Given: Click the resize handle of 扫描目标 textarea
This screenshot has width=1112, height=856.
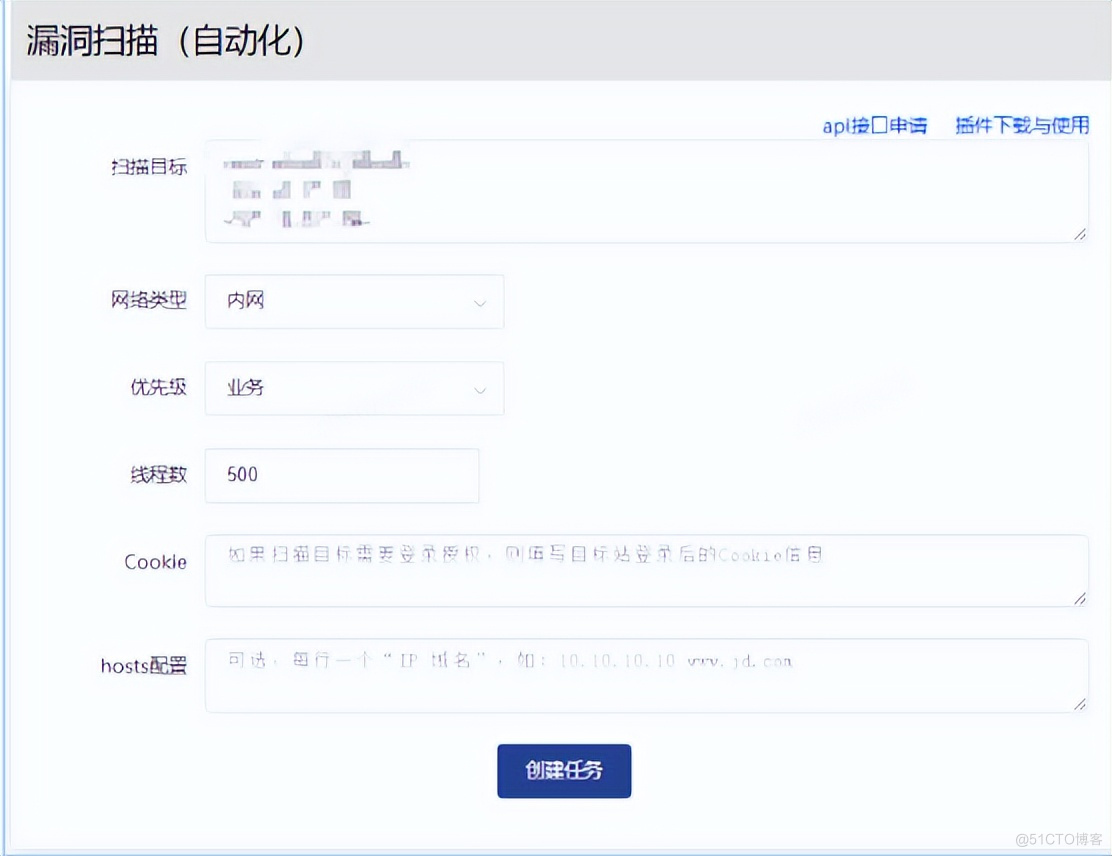Looking at the screenshot, I should [x=1080, y=234].
